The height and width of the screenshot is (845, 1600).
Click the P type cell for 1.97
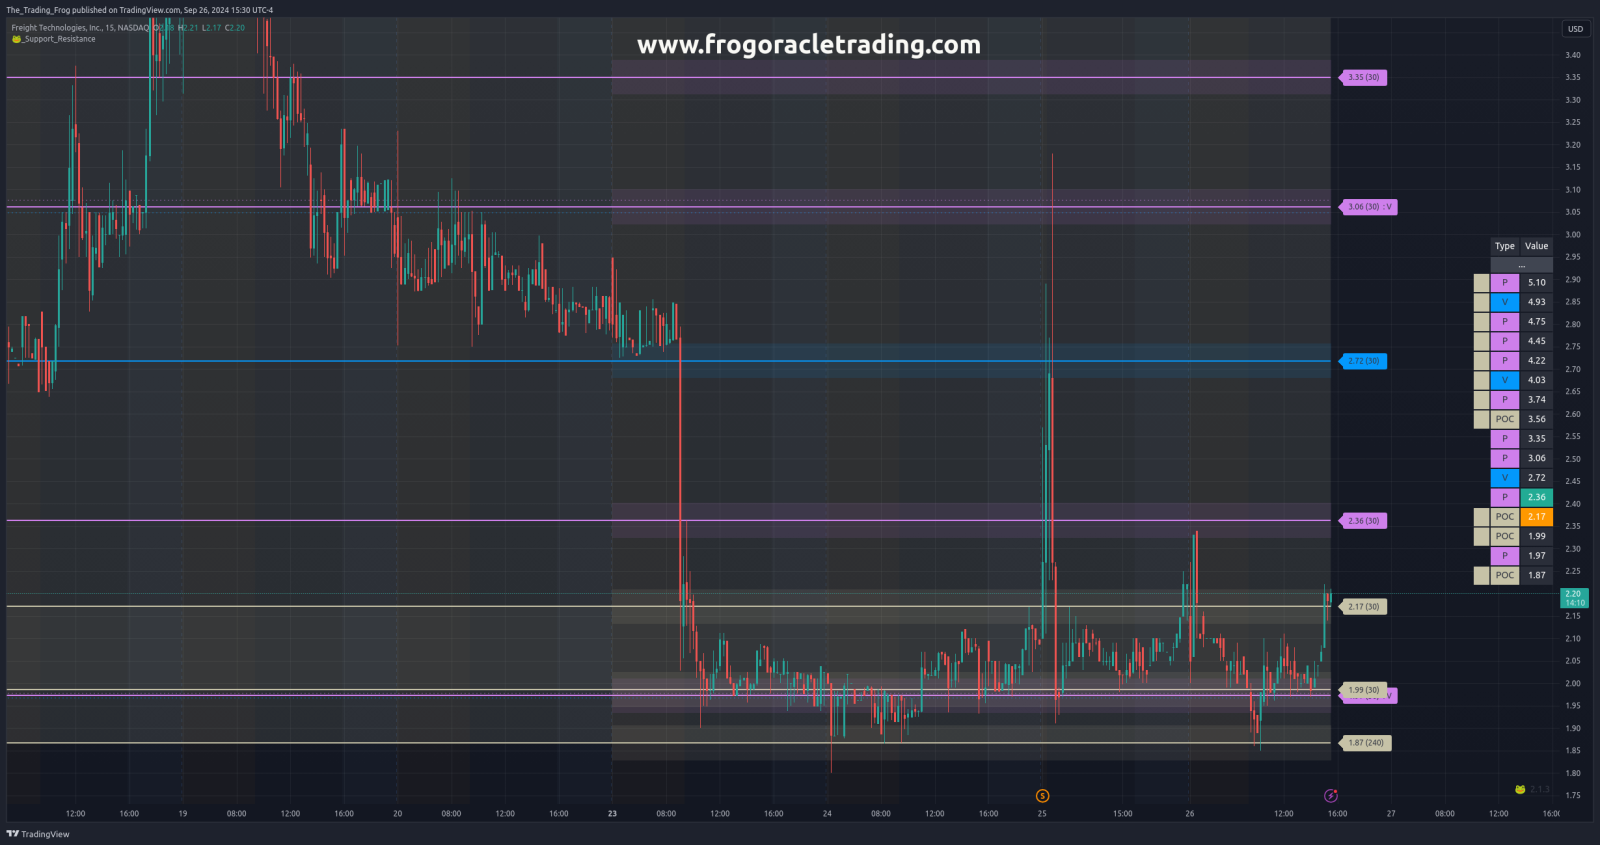click(1505, 556)
